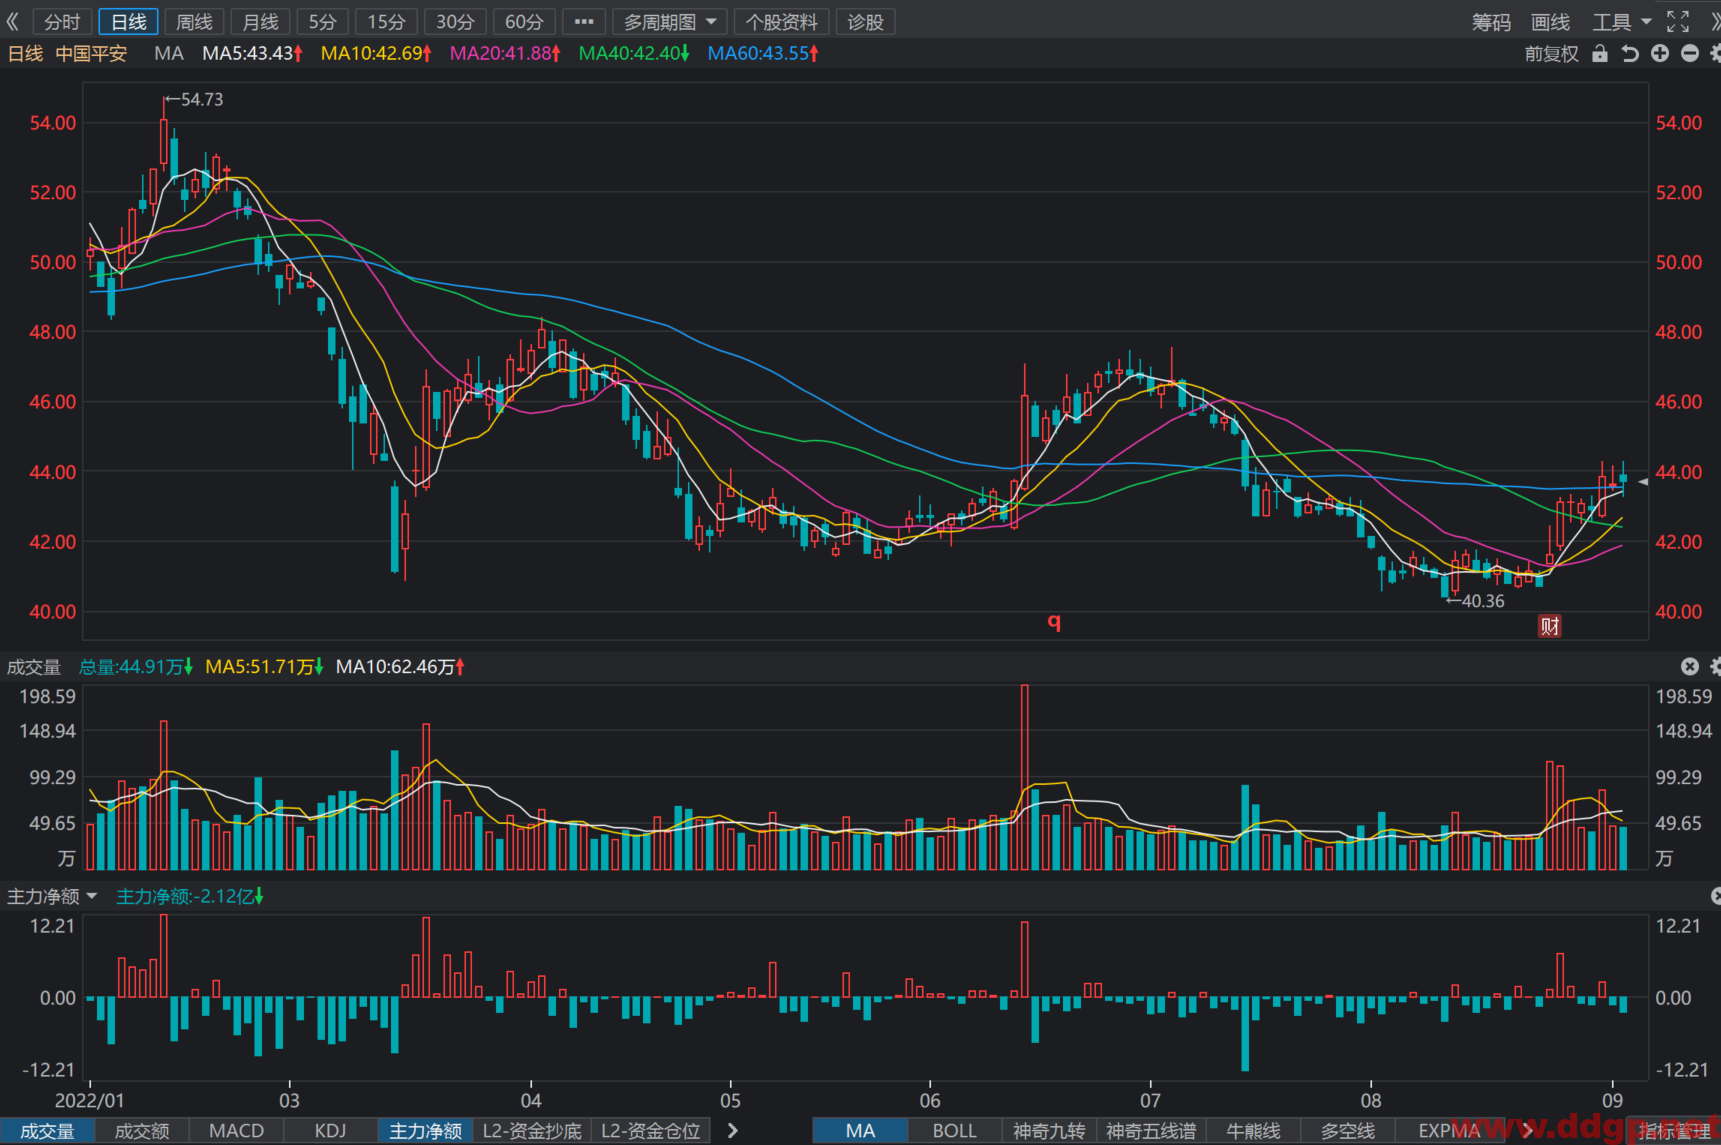Image resolution: width=1721 pixels, height=1145 pixels.
Task: Open 个股资料 stock info
Action: [781, 21]
